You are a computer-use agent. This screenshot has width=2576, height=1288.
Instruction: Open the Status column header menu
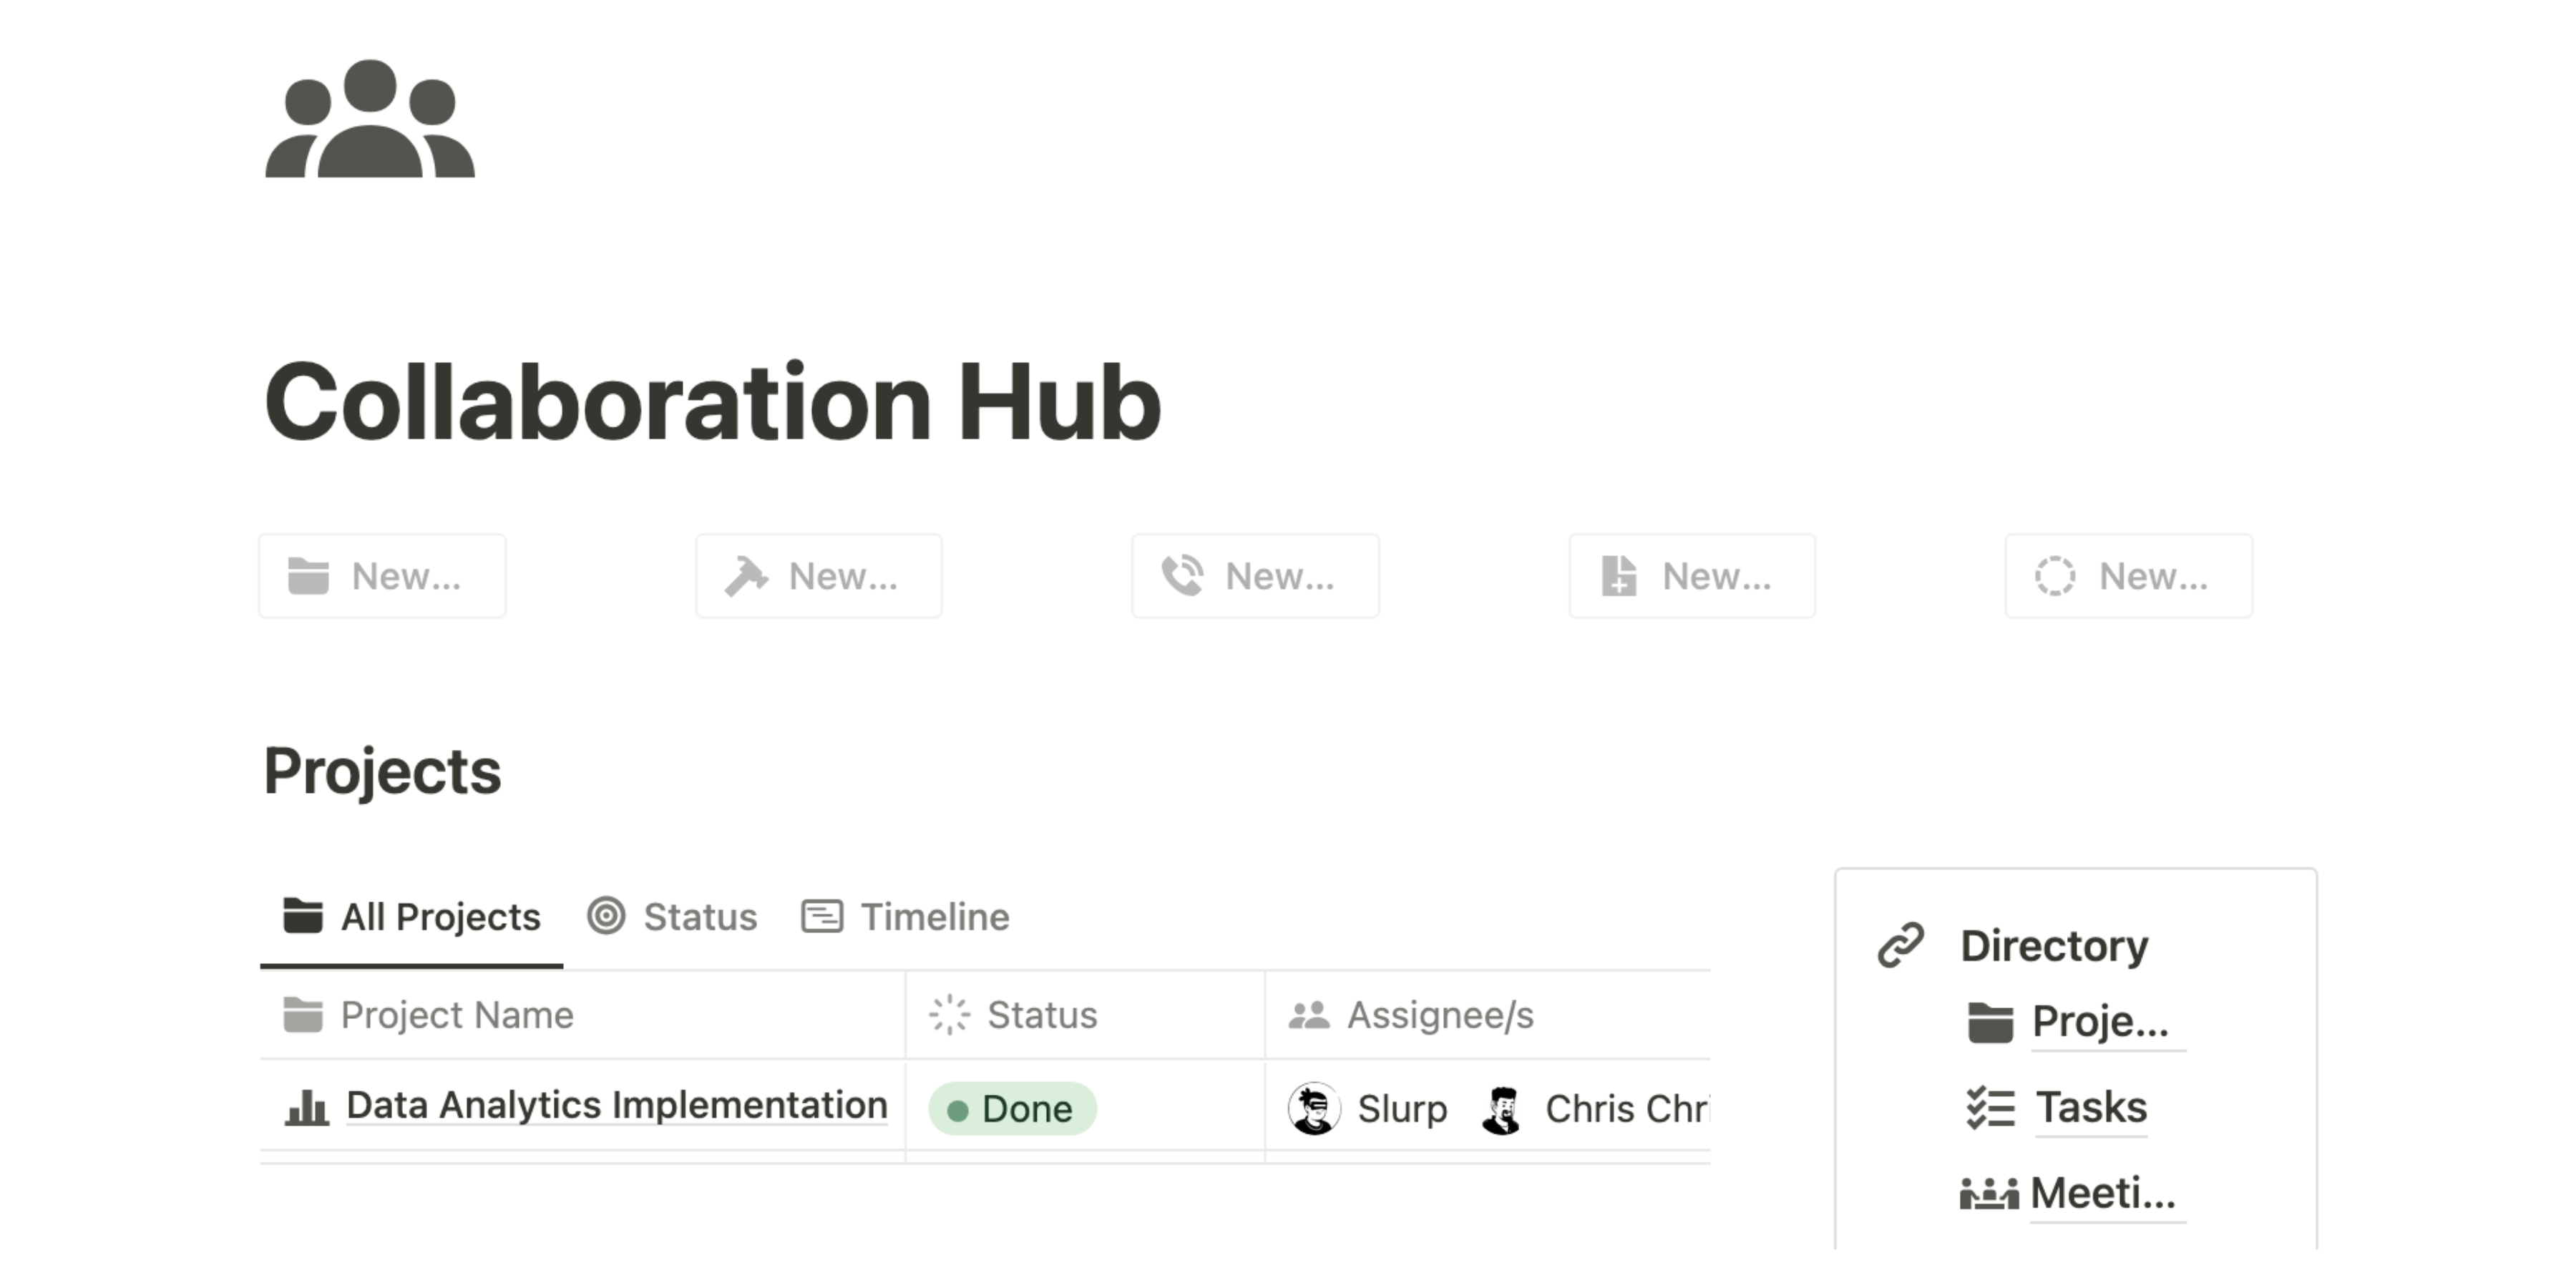[x=1041, y=1015]
